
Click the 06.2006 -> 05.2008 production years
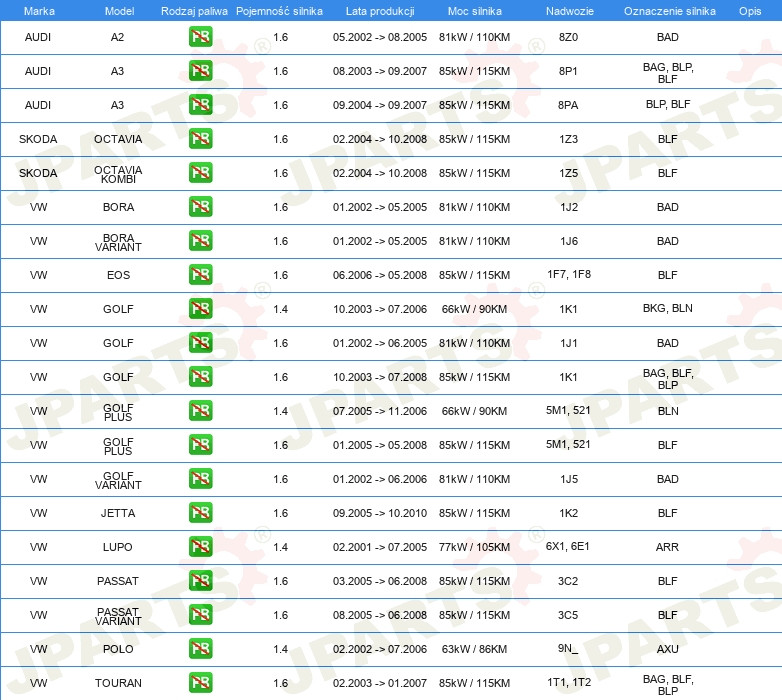tap(380, 275)
